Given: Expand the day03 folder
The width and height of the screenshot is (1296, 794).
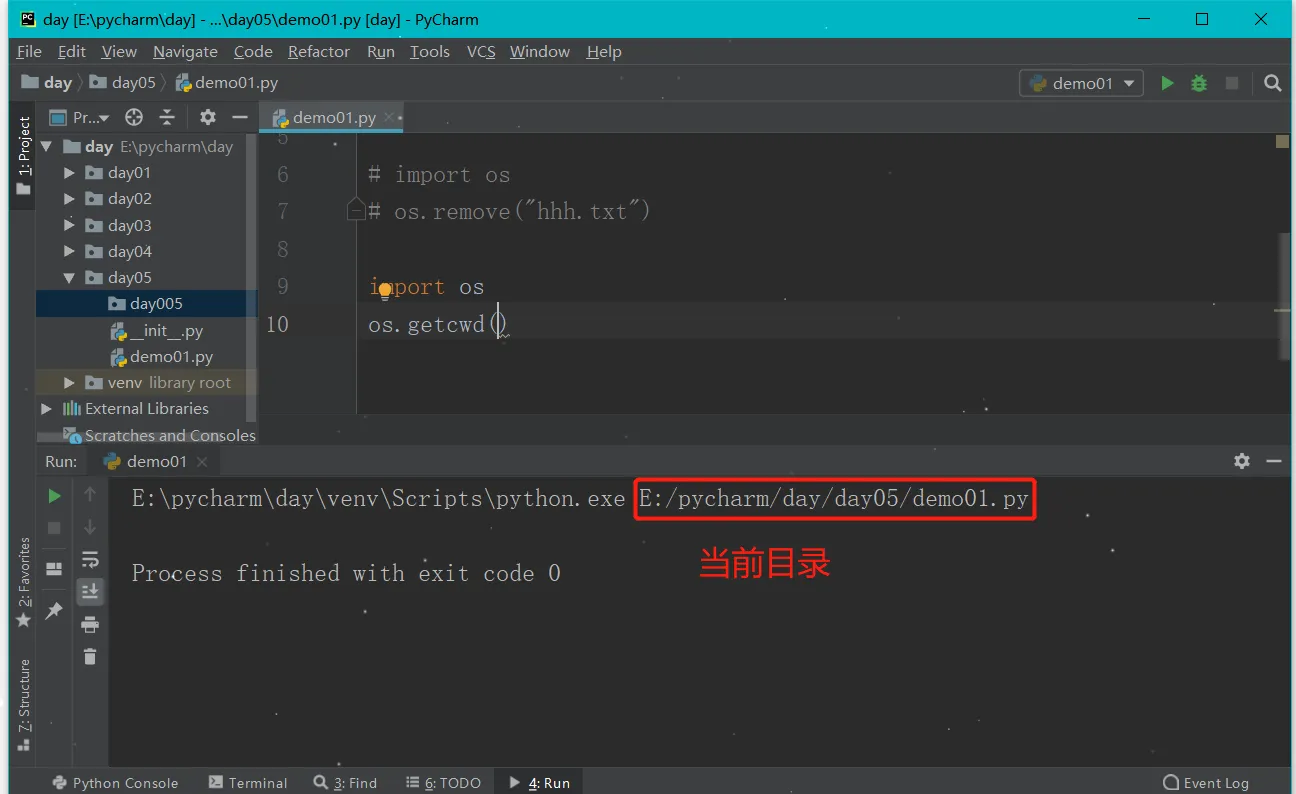Looking at the screenshot, I should tap(69, 225).
